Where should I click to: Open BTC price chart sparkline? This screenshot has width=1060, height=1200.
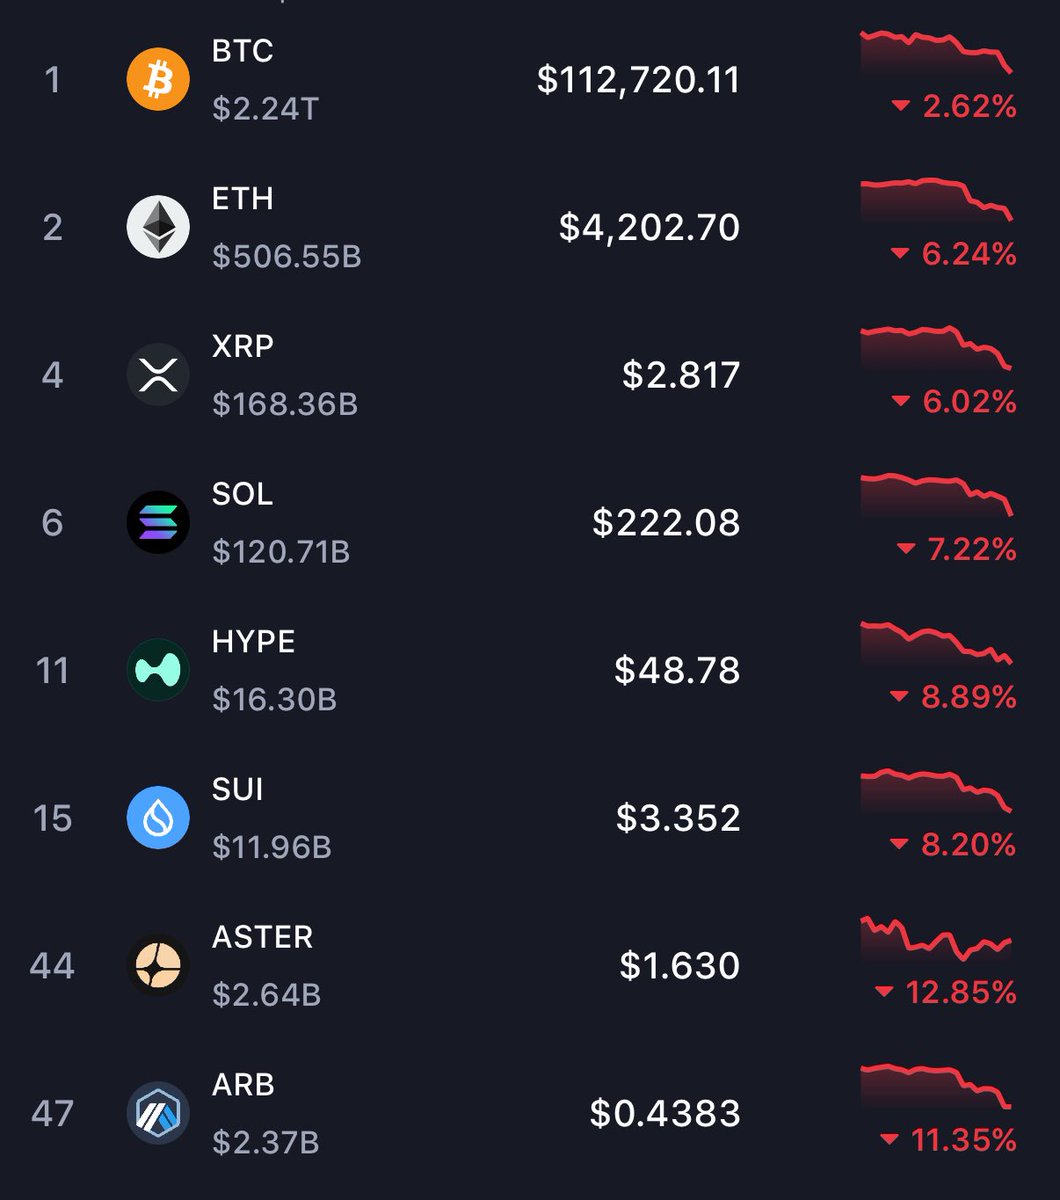(937, 54)
